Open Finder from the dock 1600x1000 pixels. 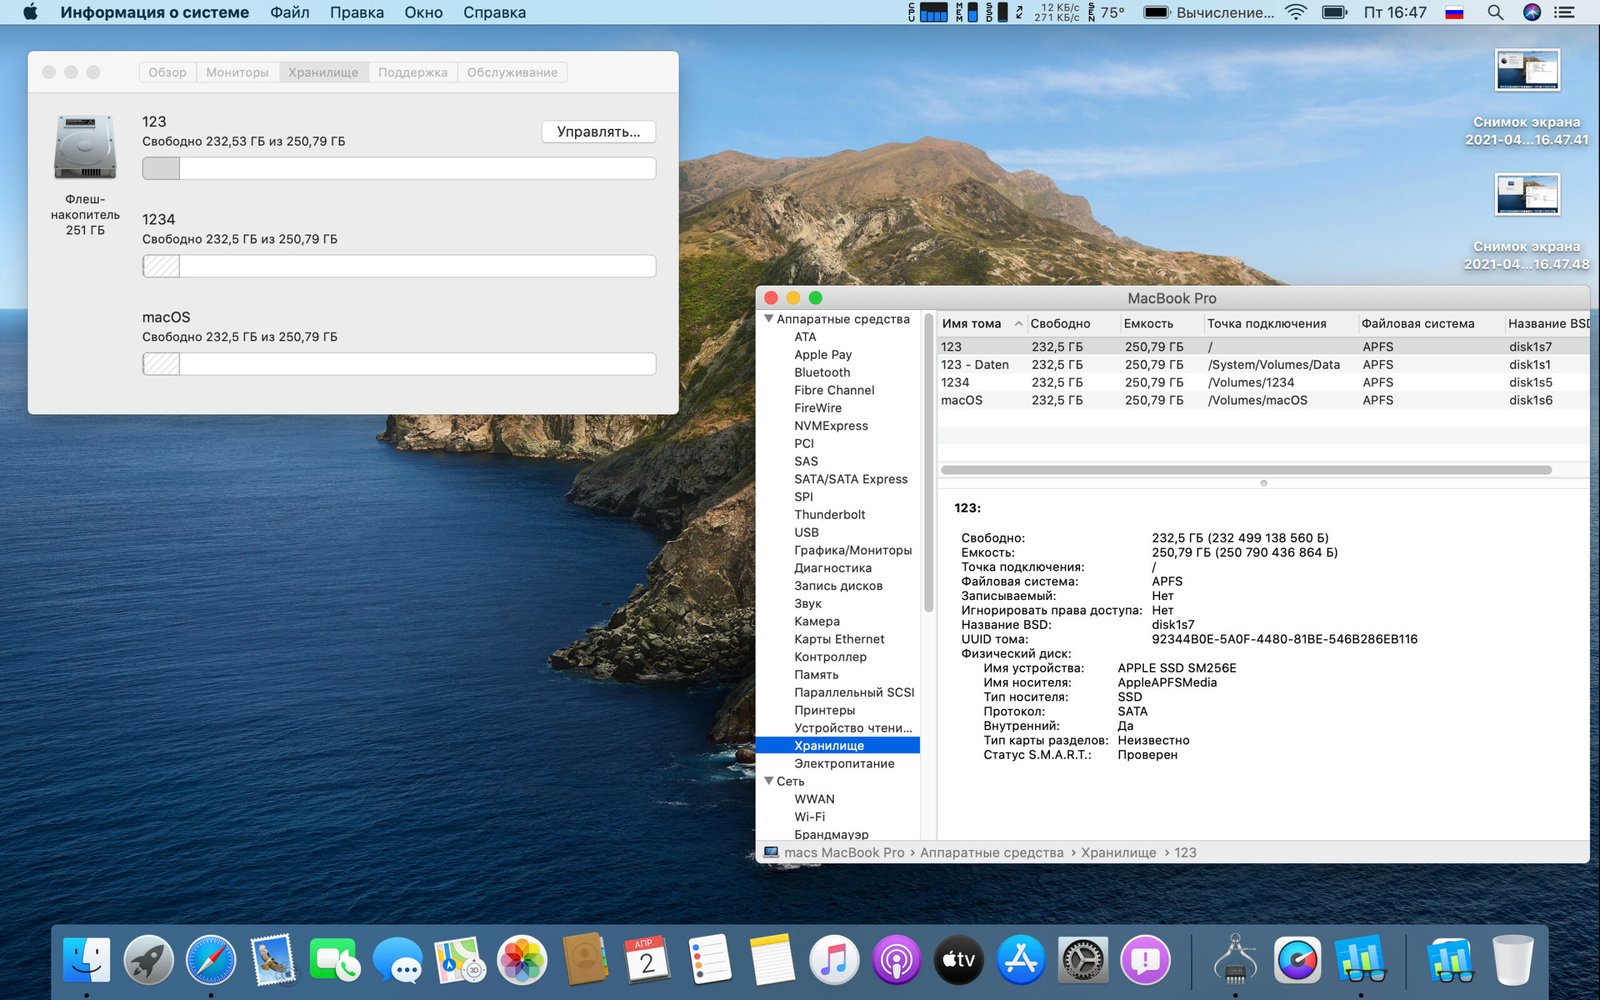(87, 961)
